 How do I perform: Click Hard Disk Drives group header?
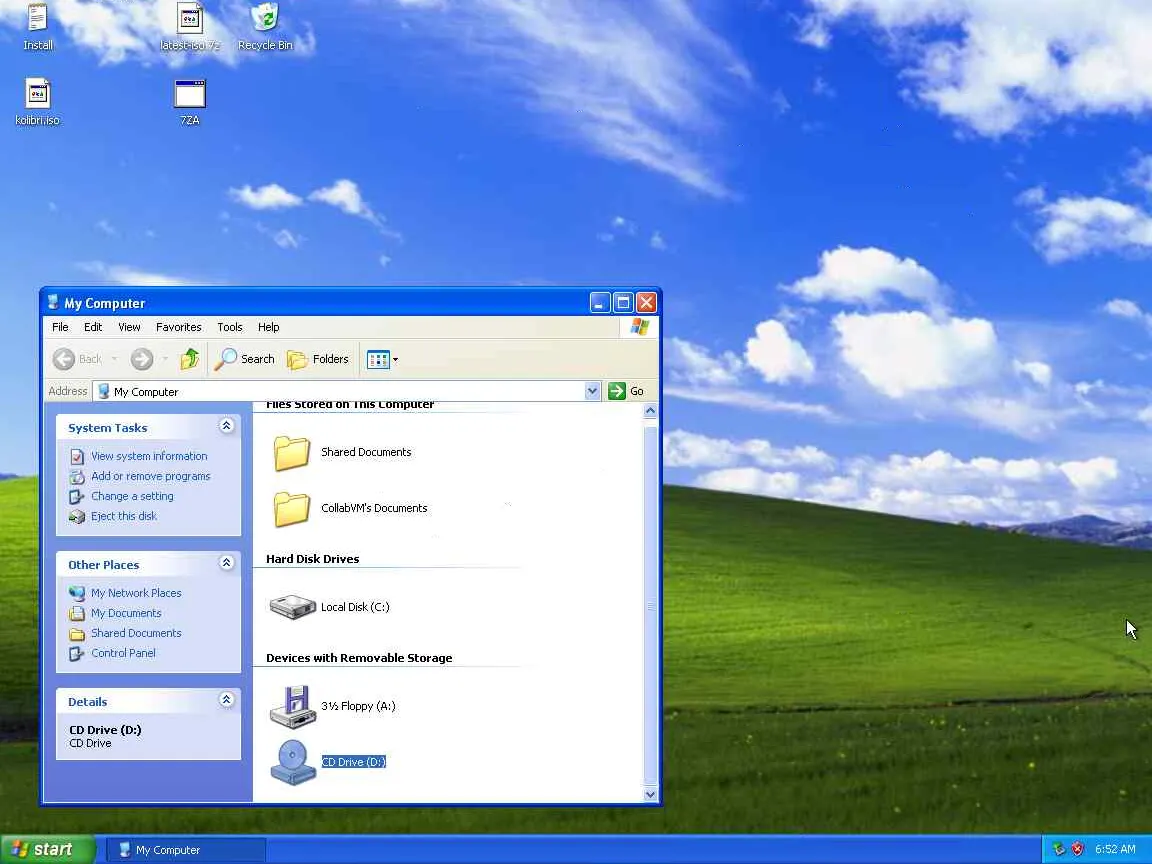(312, 559)
